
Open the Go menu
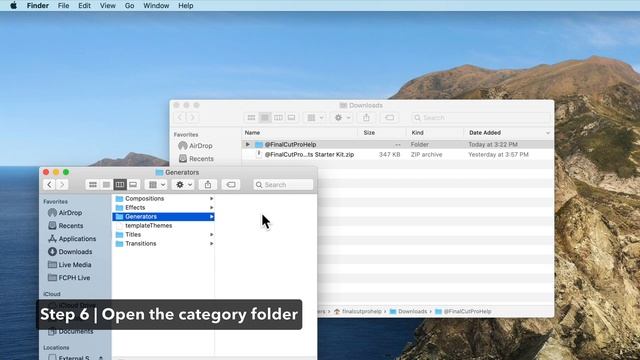(129, 6)
